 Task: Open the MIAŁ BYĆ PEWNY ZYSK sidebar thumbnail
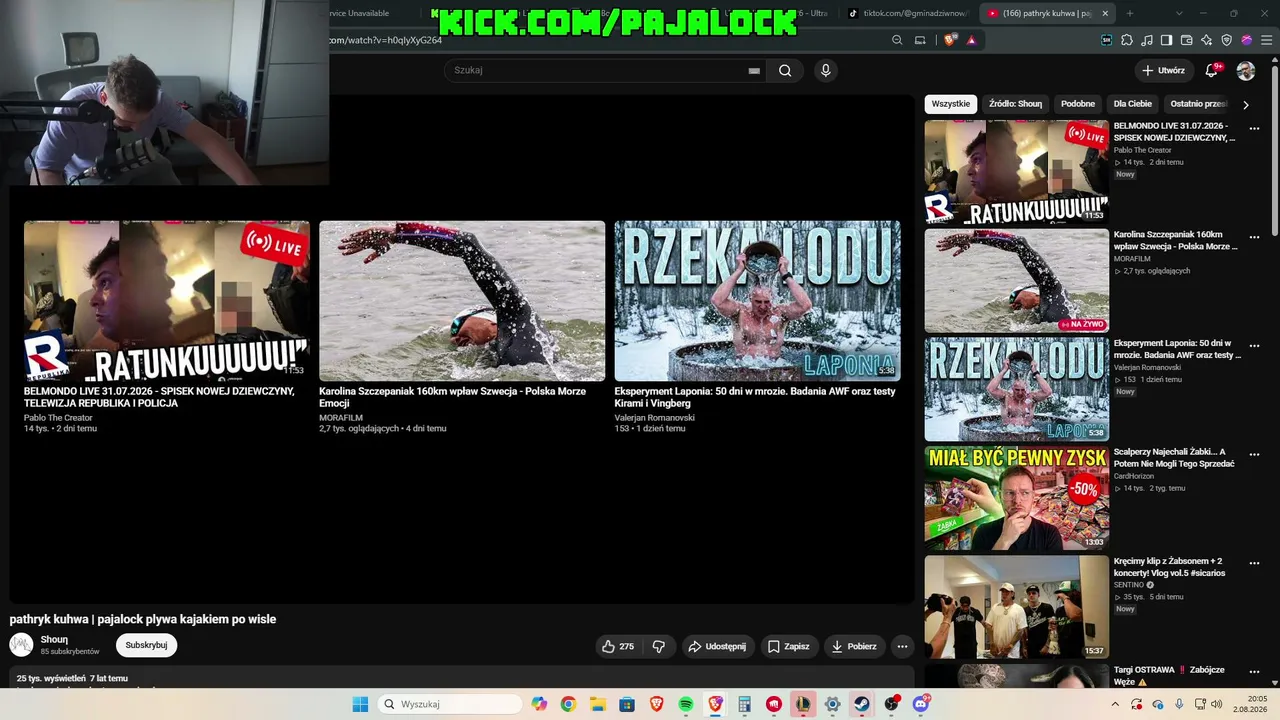1017,498
